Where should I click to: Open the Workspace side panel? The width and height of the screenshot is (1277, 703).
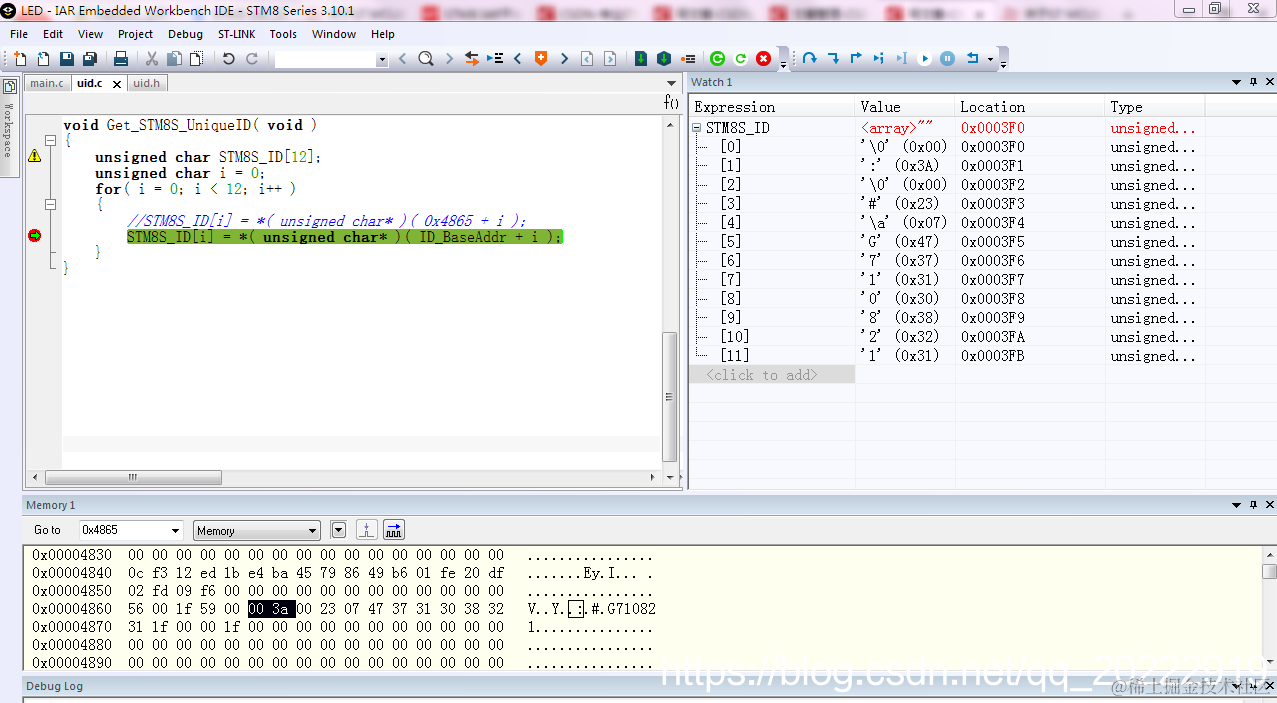(x=9, y=127)
